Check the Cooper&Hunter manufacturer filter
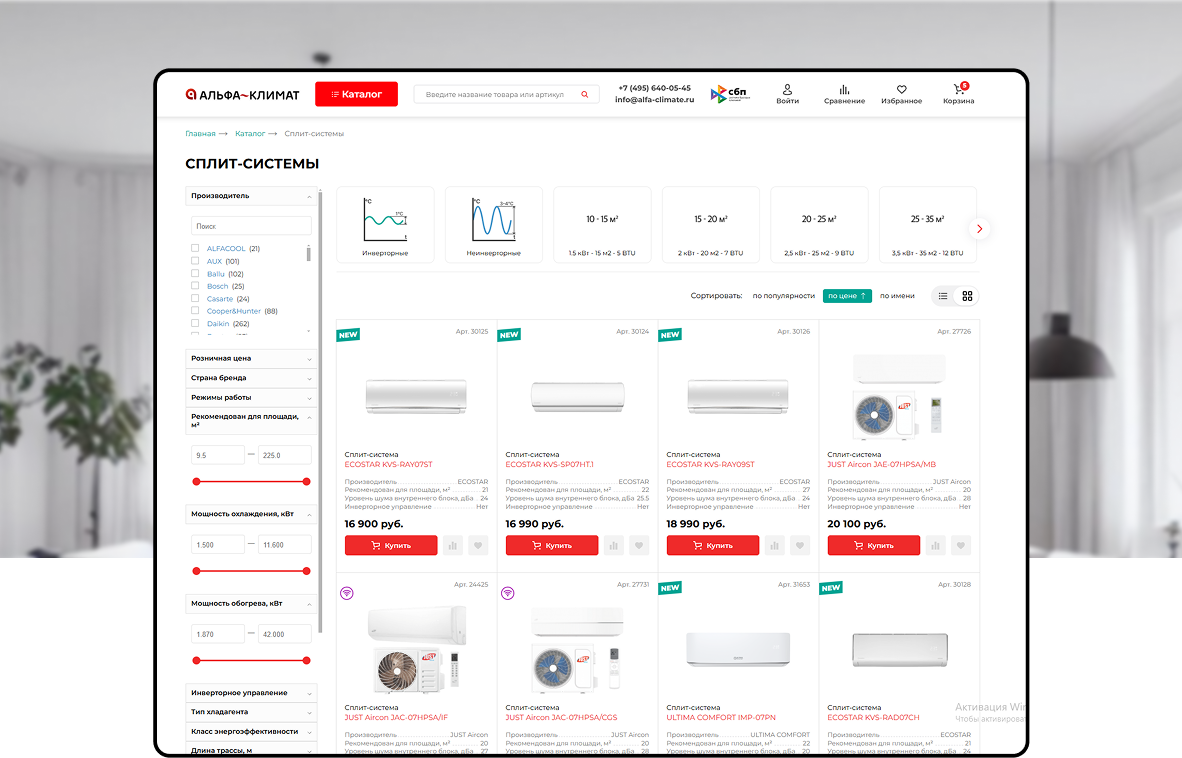Viewport: 1182px width, 758px height. coord(195,310)
